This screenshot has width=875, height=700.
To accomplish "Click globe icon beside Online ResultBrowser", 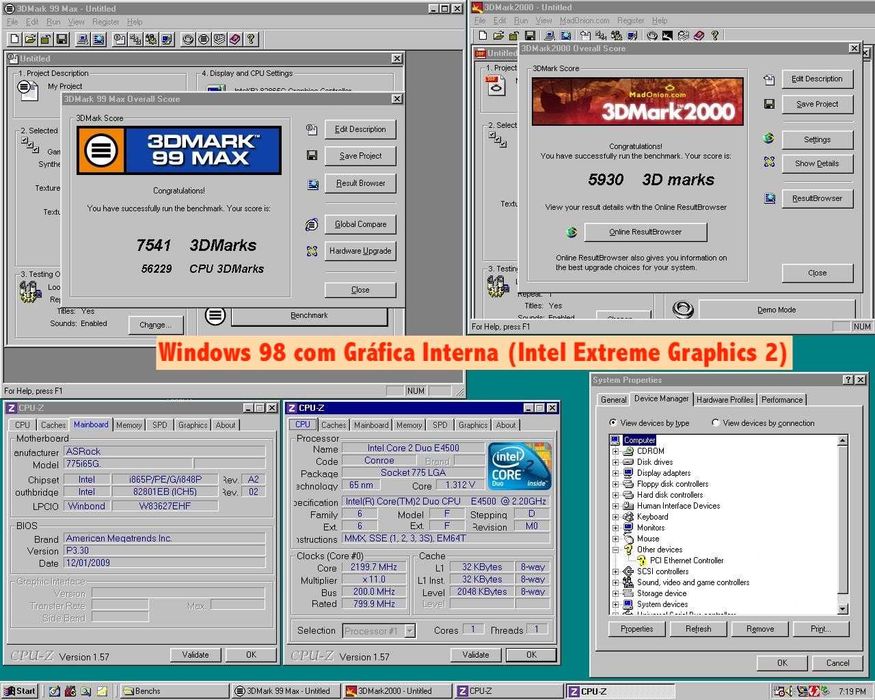I will (x=571, y=232).
